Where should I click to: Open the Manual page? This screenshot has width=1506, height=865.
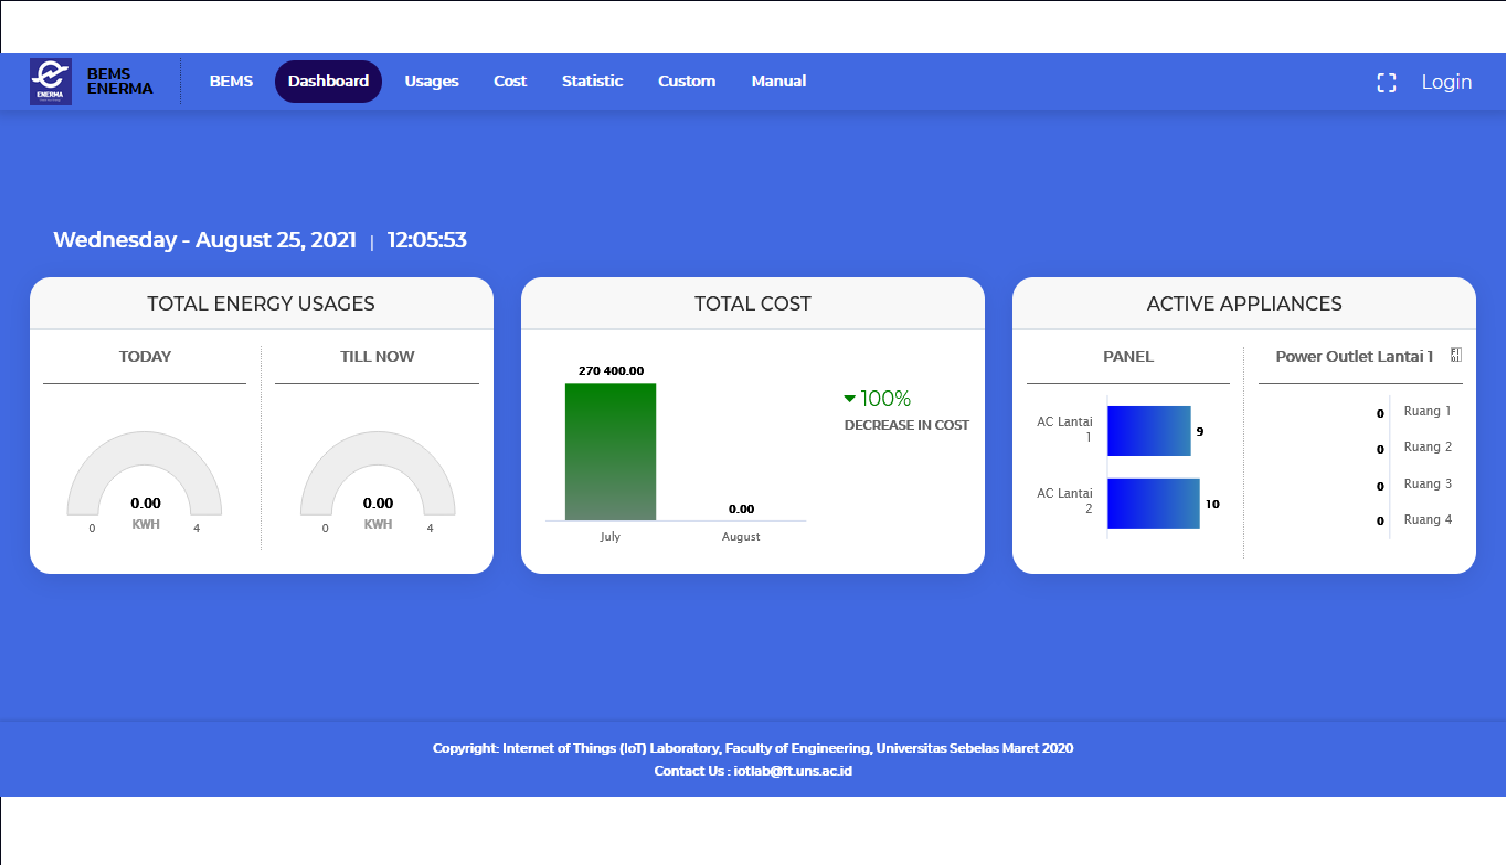[x=778, y=81]
